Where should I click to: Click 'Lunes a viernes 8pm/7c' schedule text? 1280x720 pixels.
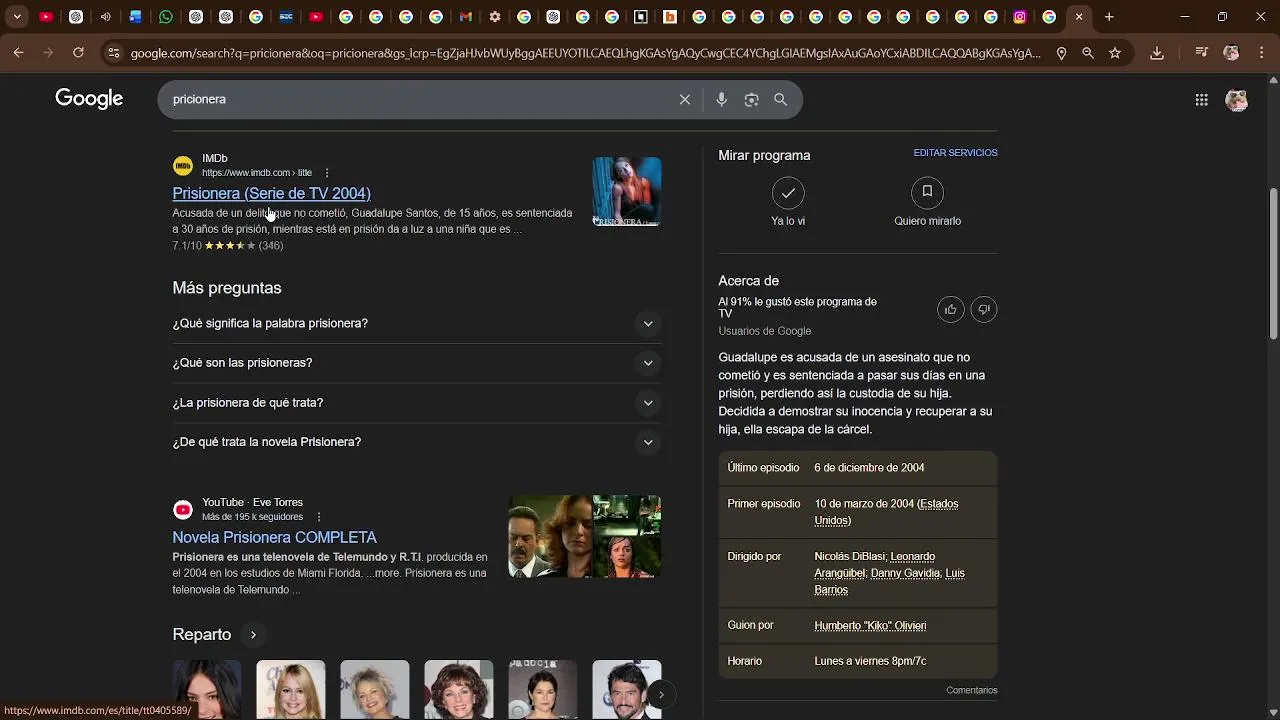coord(870,662)
